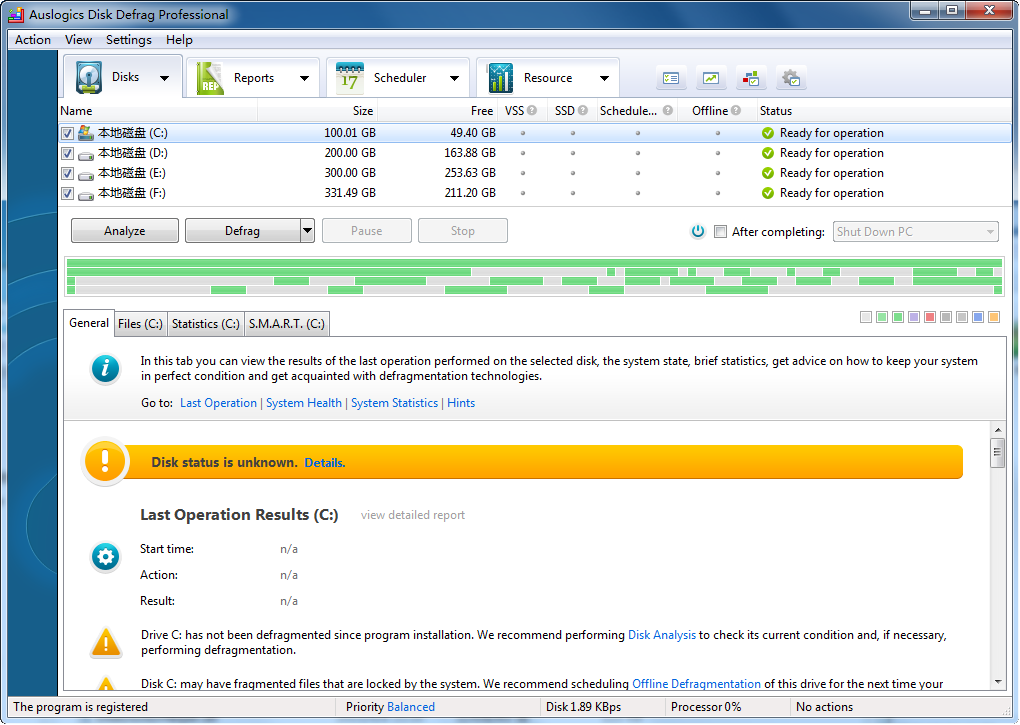The height and width of the screenshot is (725, 1020).
Task: Click the Scheduler calendar icon
Action: click(350, 78)
